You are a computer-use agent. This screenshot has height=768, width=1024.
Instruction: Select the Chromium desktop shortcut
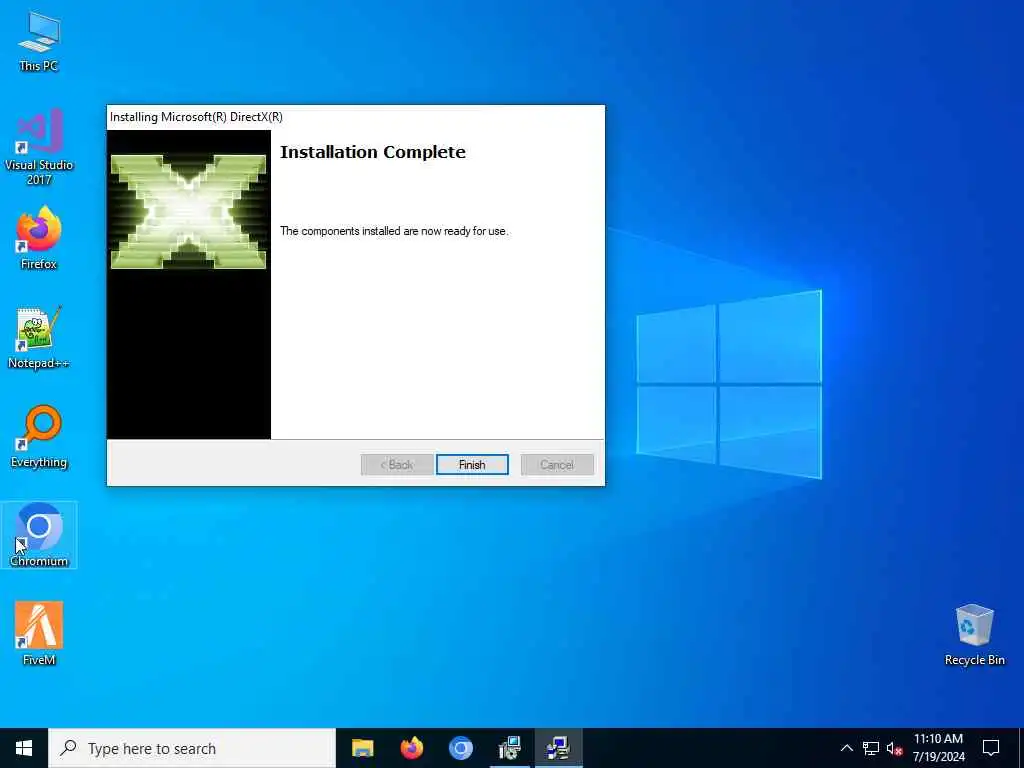pos(39,535)
